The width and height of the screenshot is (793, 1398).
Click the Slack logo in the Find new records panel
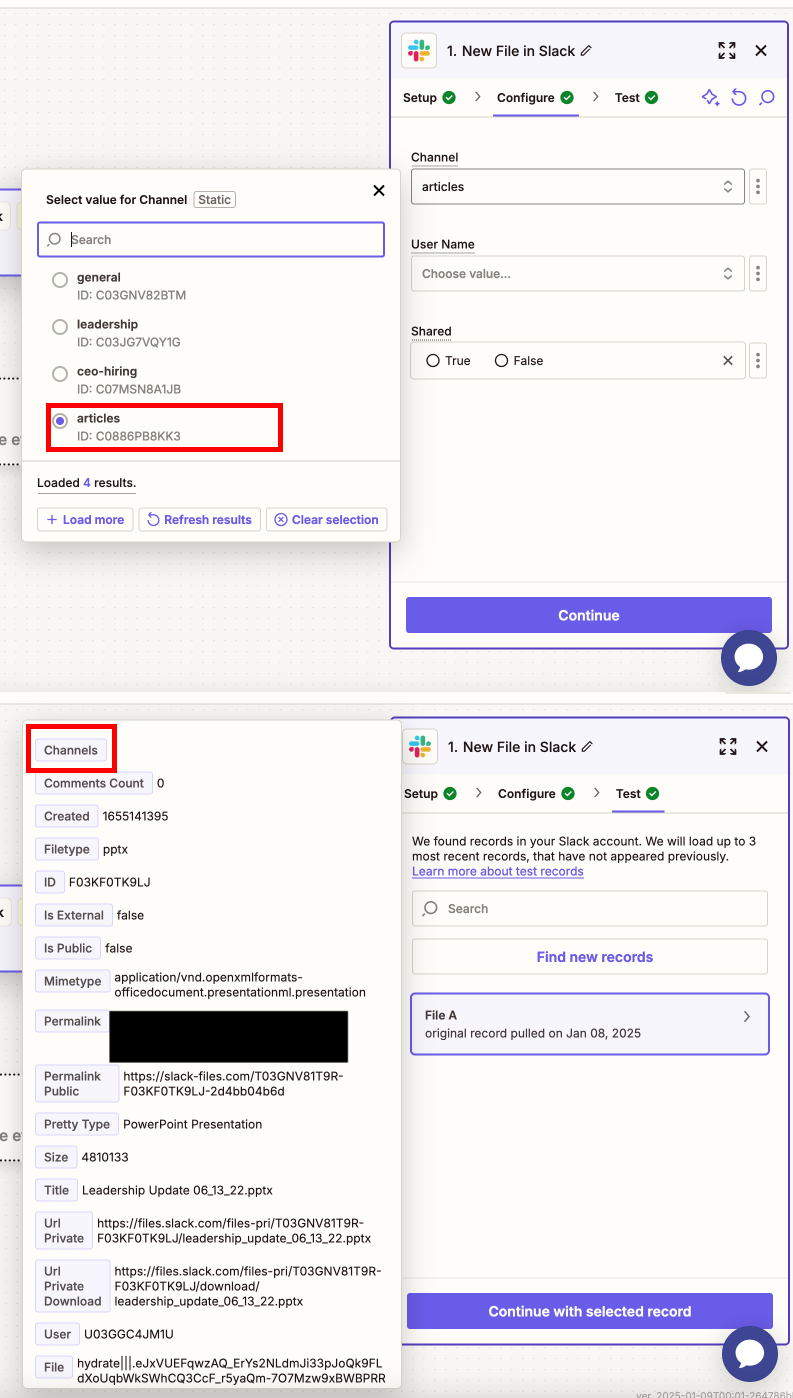420,747
